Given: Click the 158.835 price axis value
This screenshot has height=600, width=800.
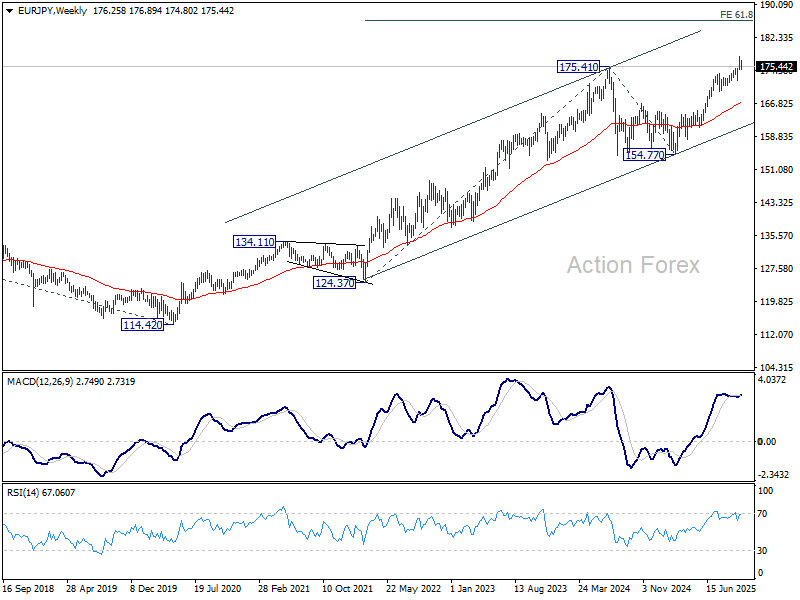Looking at the screenshot, I should pos(777,137).
